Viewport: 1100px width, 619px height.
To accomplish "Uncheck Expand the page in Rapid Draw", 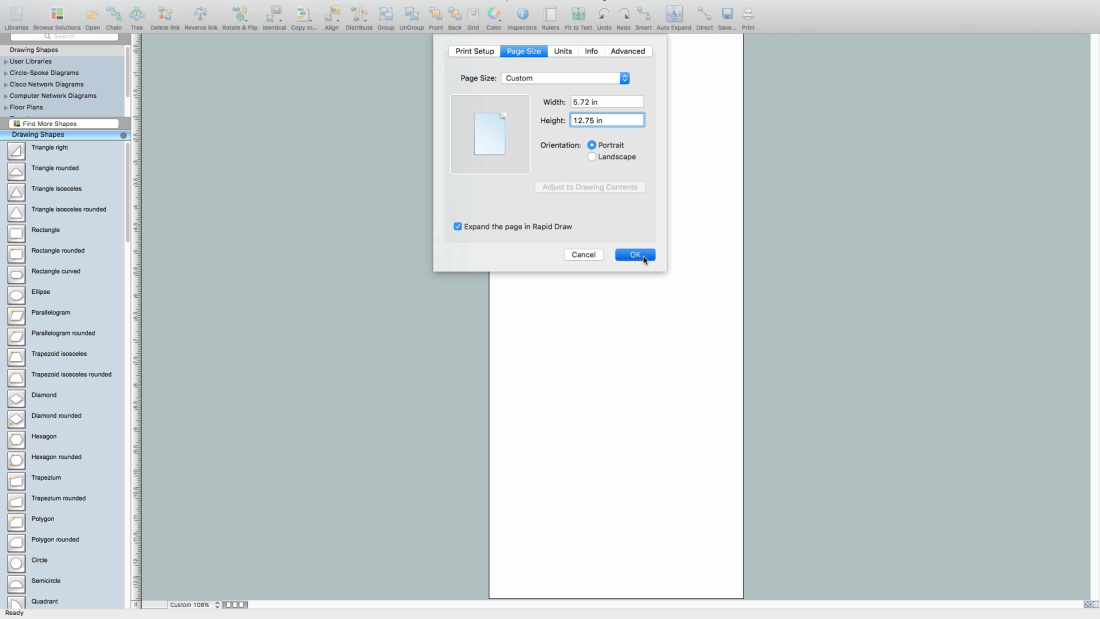I will coord(458,227).
